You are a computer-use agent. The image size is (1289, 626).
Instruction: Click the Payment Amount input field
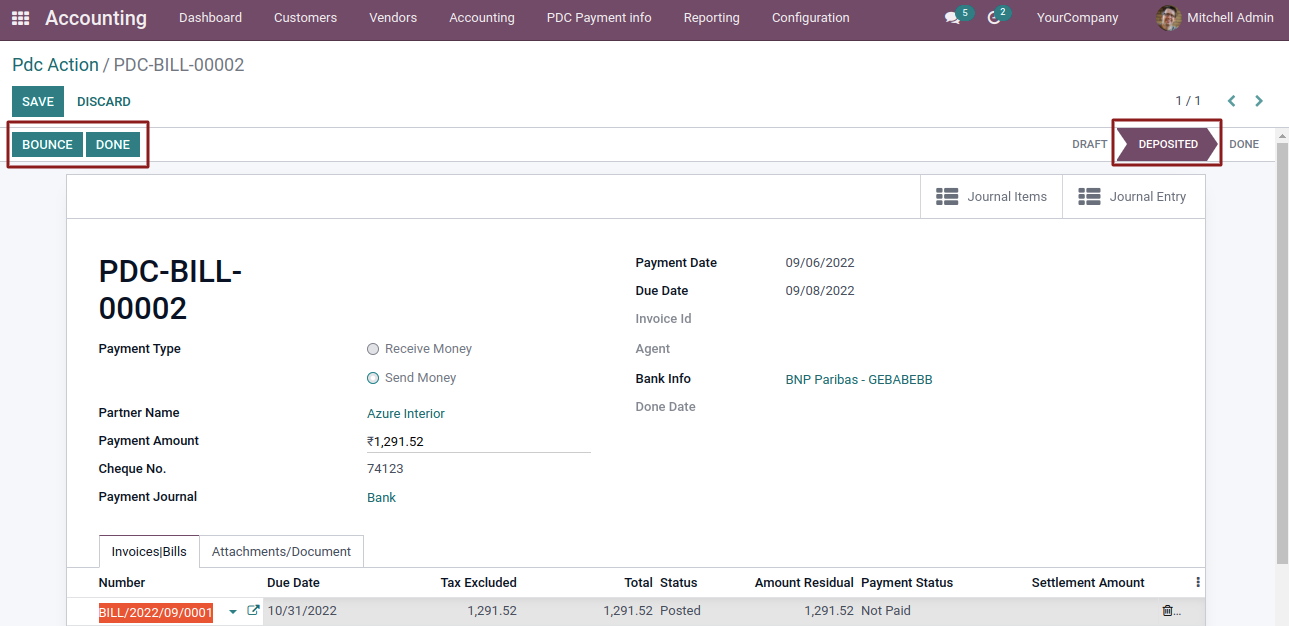pyautogui.click(x=479, y=441)
